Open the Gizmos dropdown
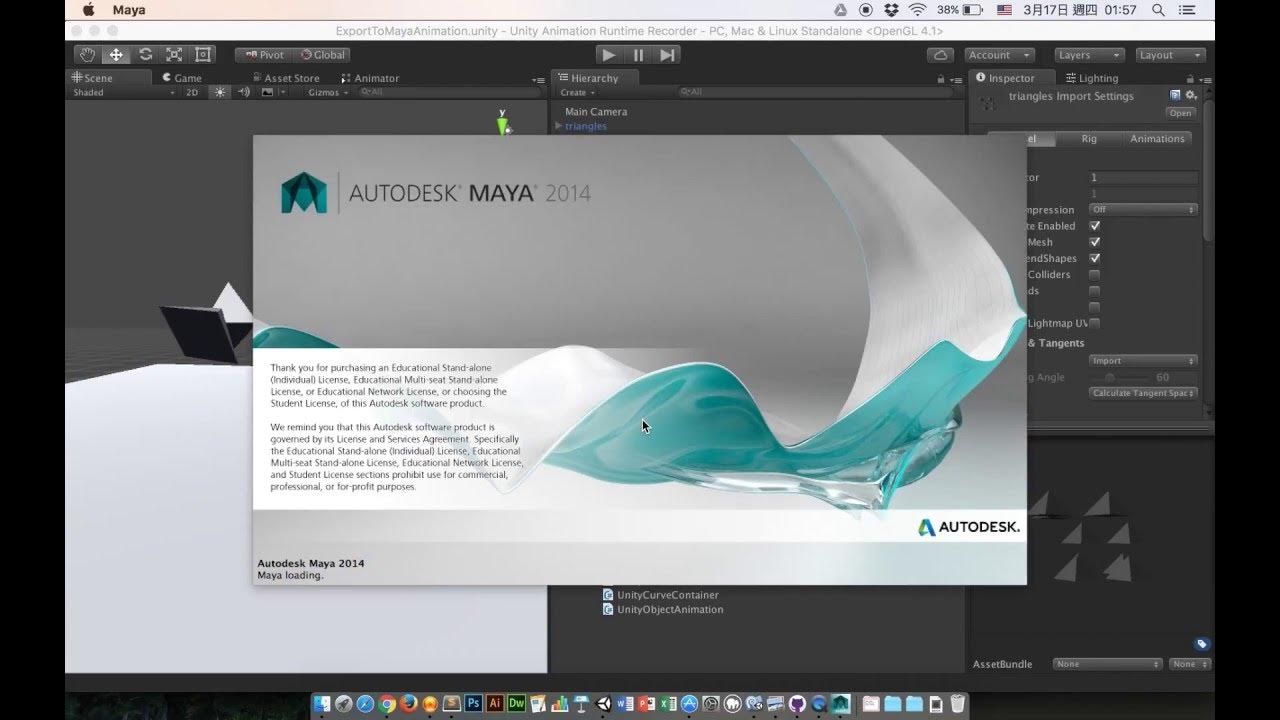 tap(328, 92)
